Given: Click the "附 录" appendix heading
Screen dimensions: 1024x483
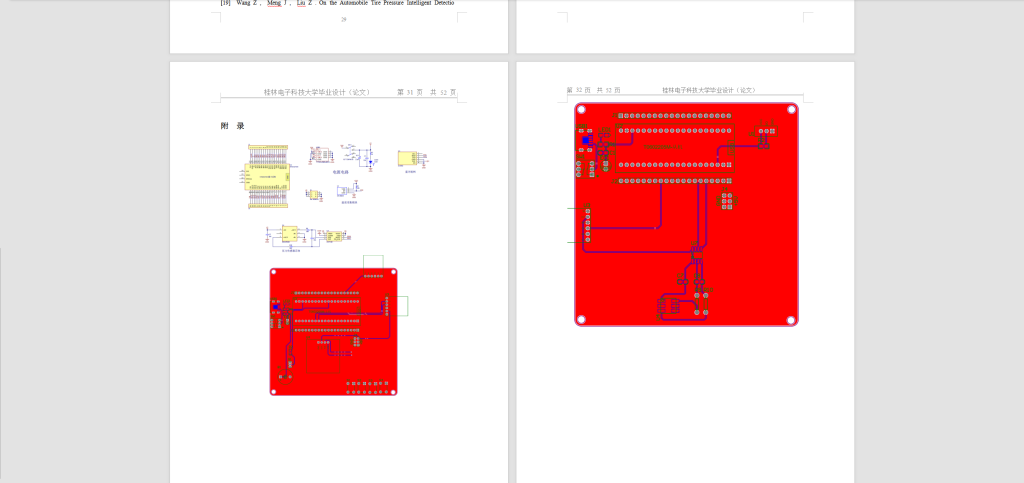Looking at the screenshot, I should (x=232, y=126).
